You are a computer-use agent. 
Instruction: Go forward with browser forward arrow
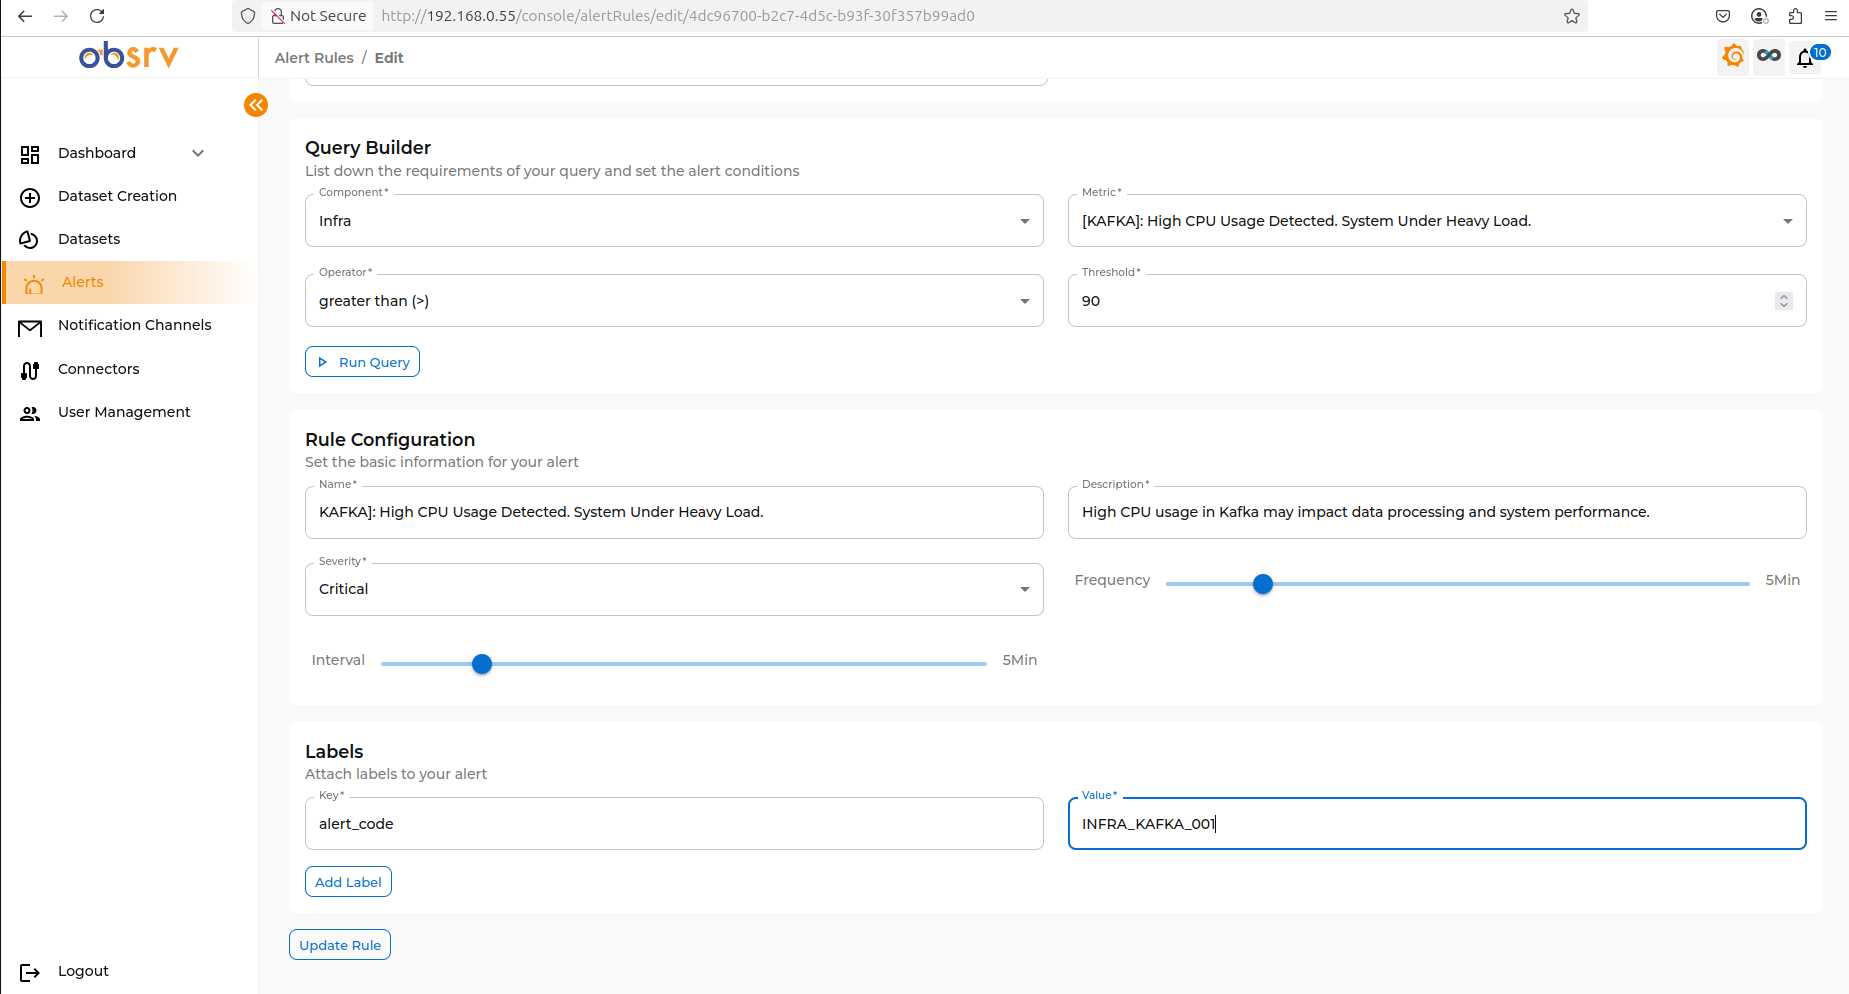pyautogui.click(x=61, y=16)
